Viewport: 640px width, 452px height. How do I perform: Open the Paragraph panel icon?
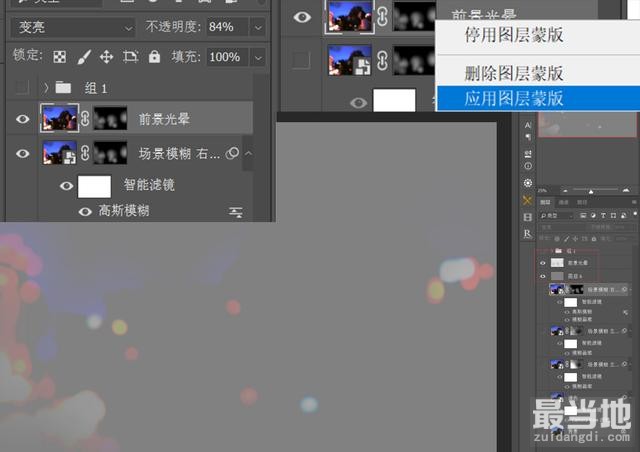point(528,137)
